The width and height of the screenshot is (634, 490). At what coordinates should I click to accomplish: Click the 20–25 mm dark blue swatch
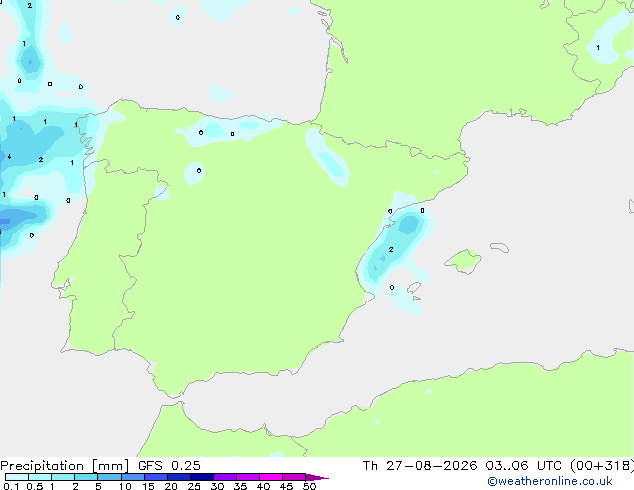[179, 477]
